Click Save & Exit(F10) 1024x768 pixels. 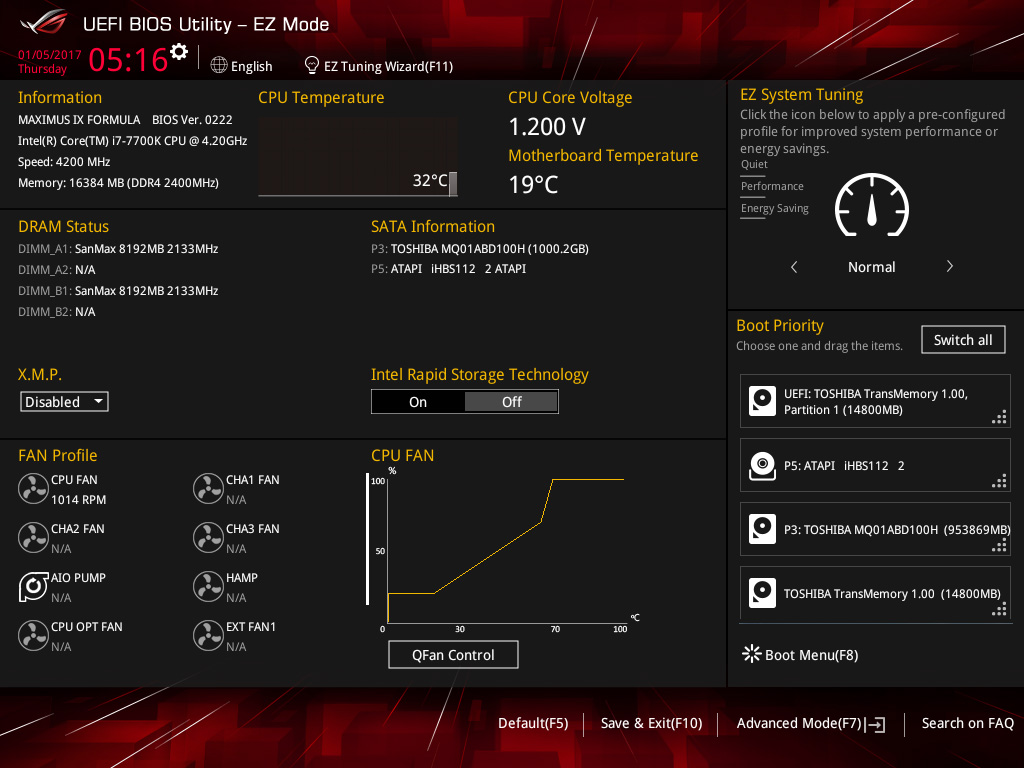click(651, 723)
